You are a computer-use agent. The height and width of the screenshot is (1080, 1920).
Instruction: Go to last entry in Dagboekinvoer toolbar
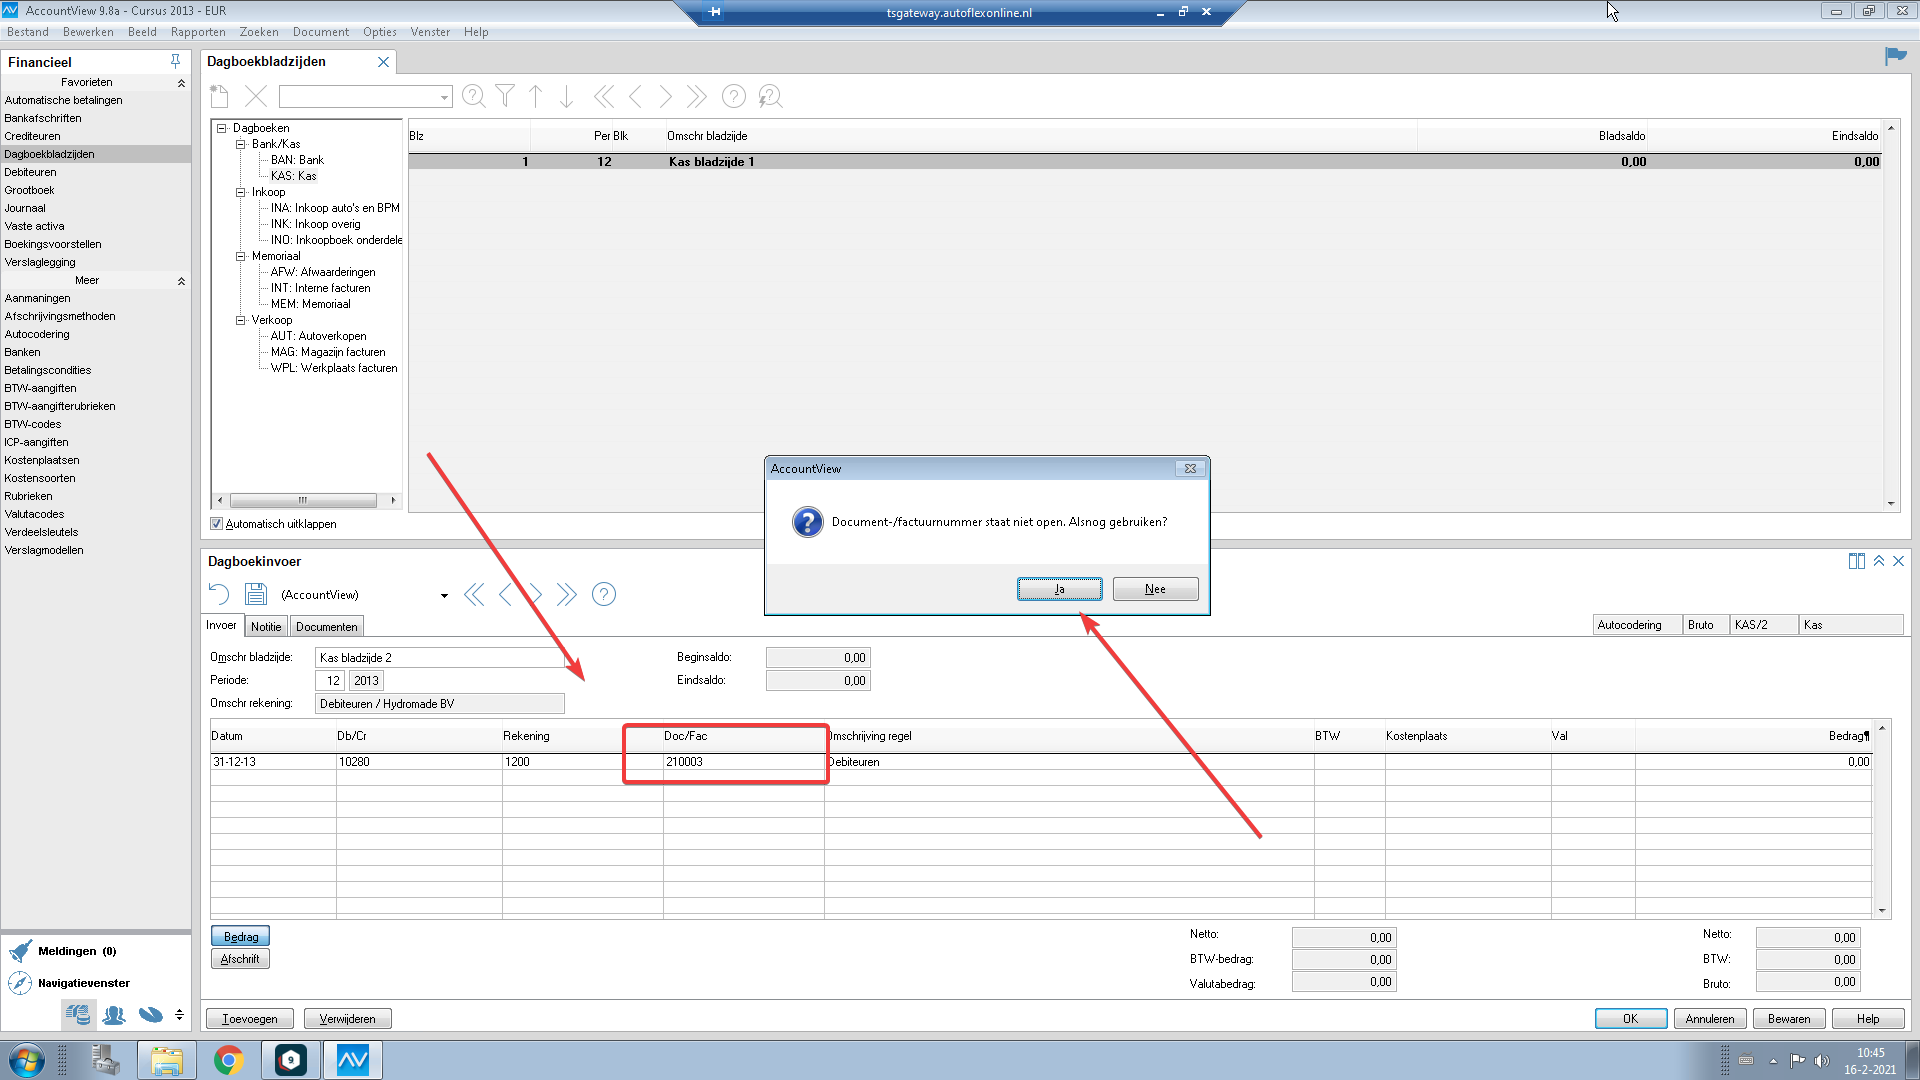point(567,594)
